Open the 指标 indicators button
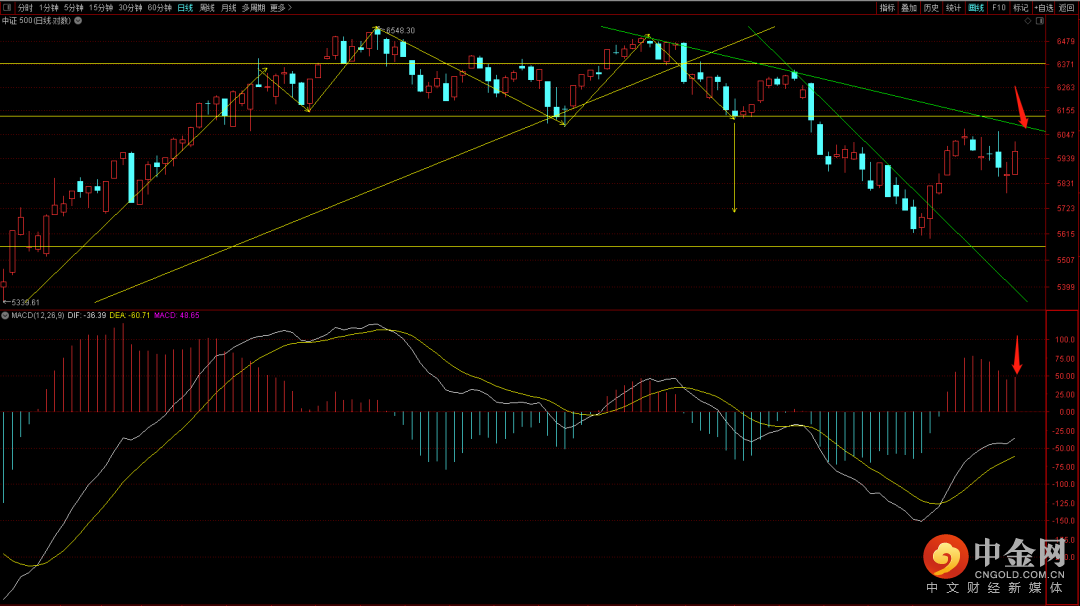1080x606 pixels. coord(887,7)
